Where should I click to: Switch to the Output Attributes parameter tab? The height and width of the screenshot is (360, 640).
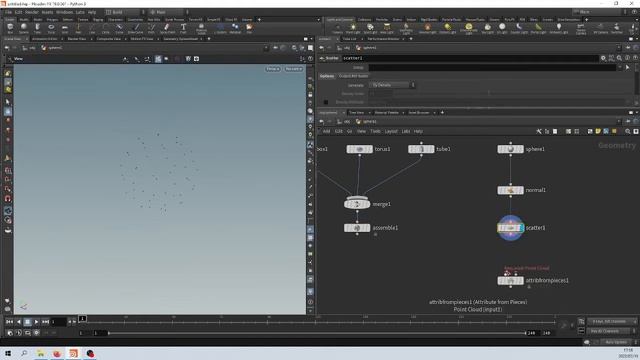click(x=353, y=76)
